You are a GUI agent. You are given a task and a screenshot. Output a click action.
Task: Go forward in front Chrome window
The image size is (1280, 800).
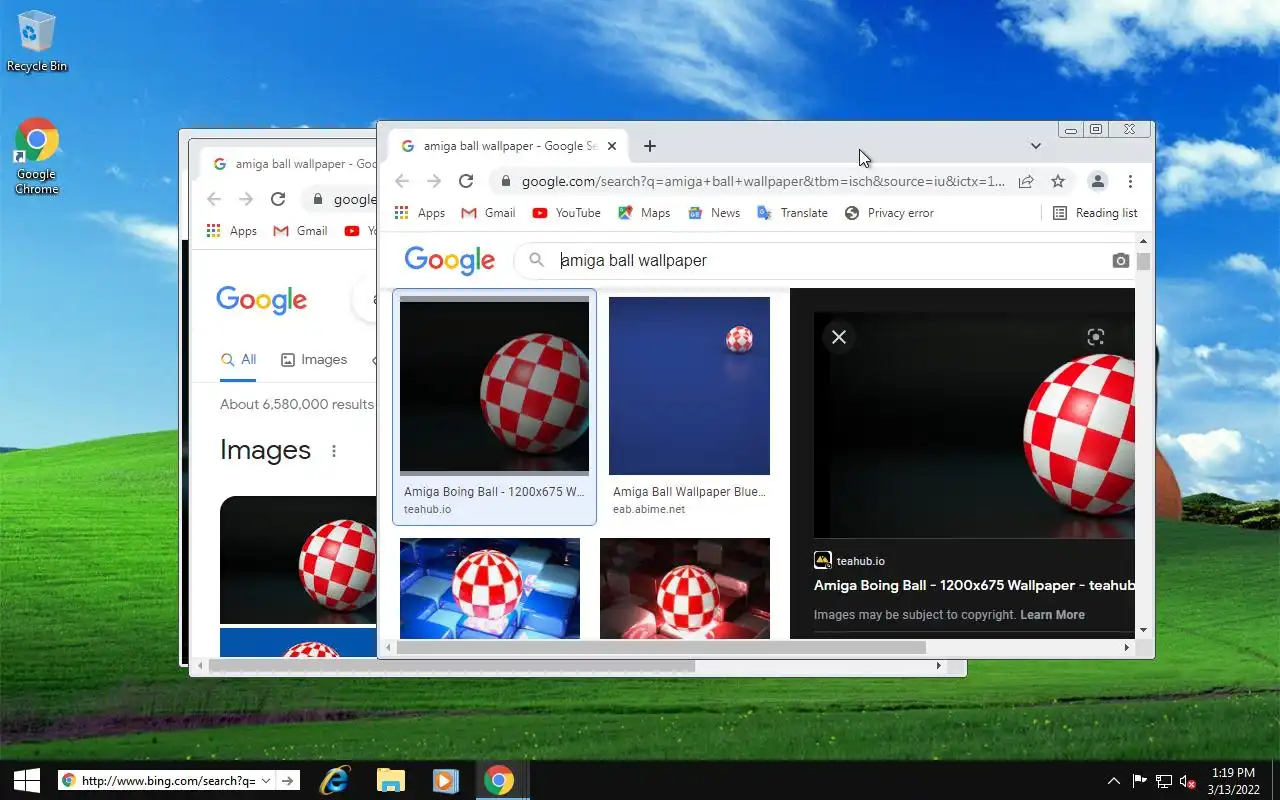[x=434, y=181]
